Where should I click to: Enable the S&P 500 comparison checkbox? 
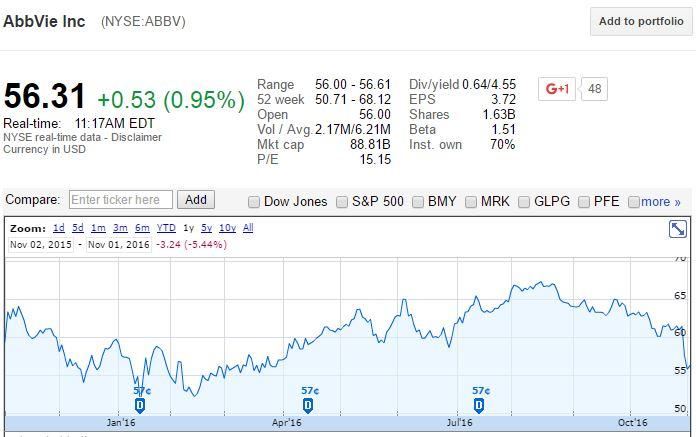pos(342,202)
